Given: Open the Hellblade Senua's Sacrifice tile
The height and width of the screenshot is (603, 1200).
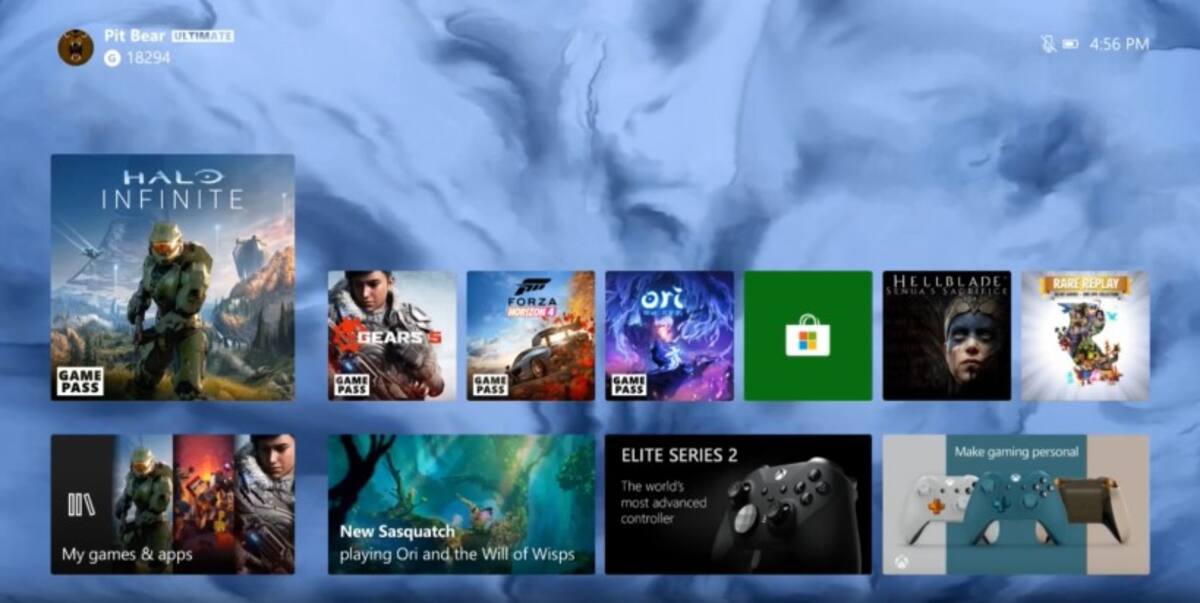Looking at the screenshot, I should point(946,336).
